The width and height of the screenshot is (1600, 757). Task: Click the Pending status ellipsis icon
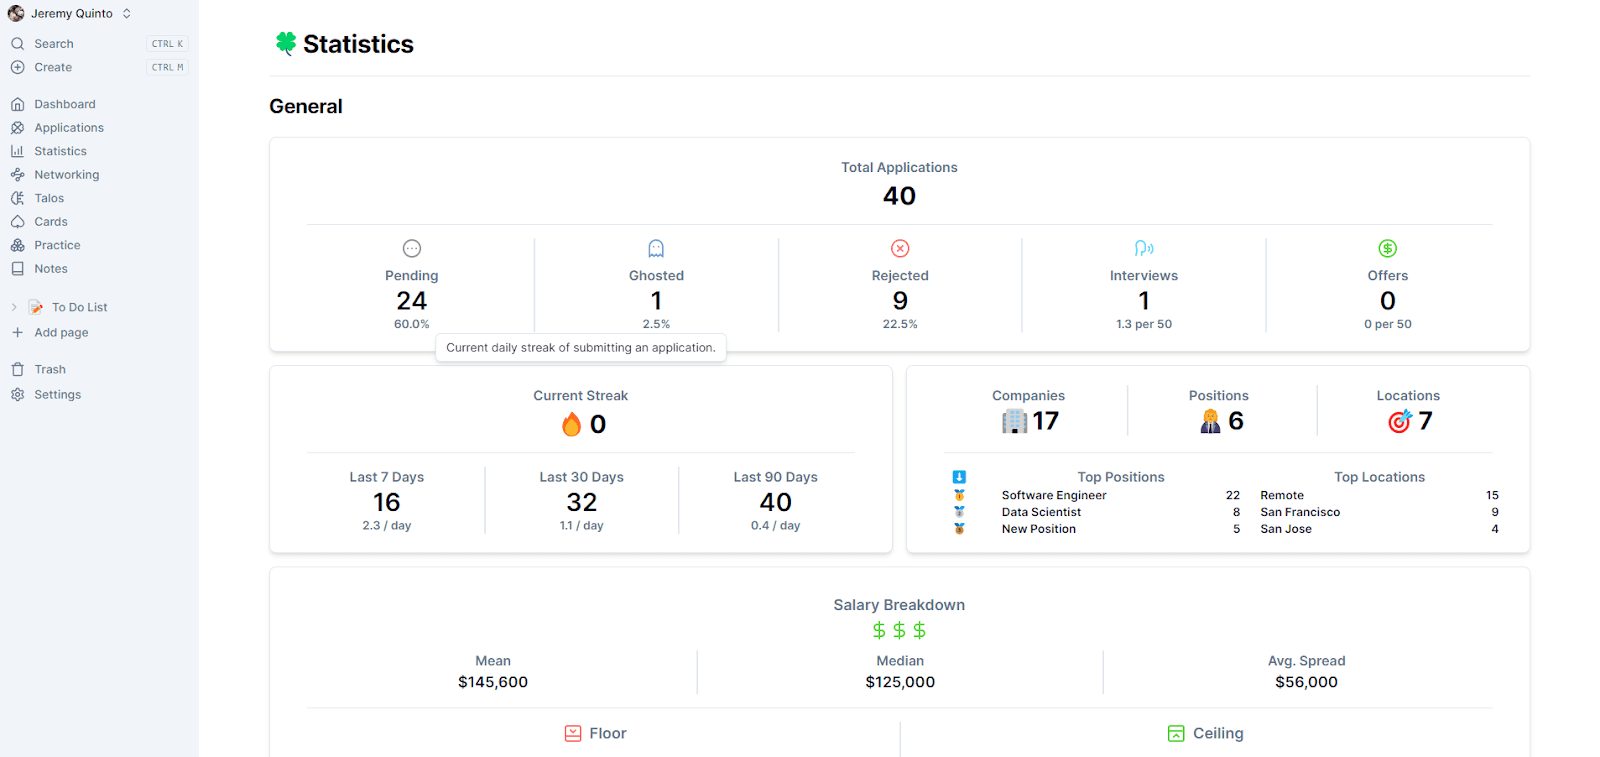[412, 248]
